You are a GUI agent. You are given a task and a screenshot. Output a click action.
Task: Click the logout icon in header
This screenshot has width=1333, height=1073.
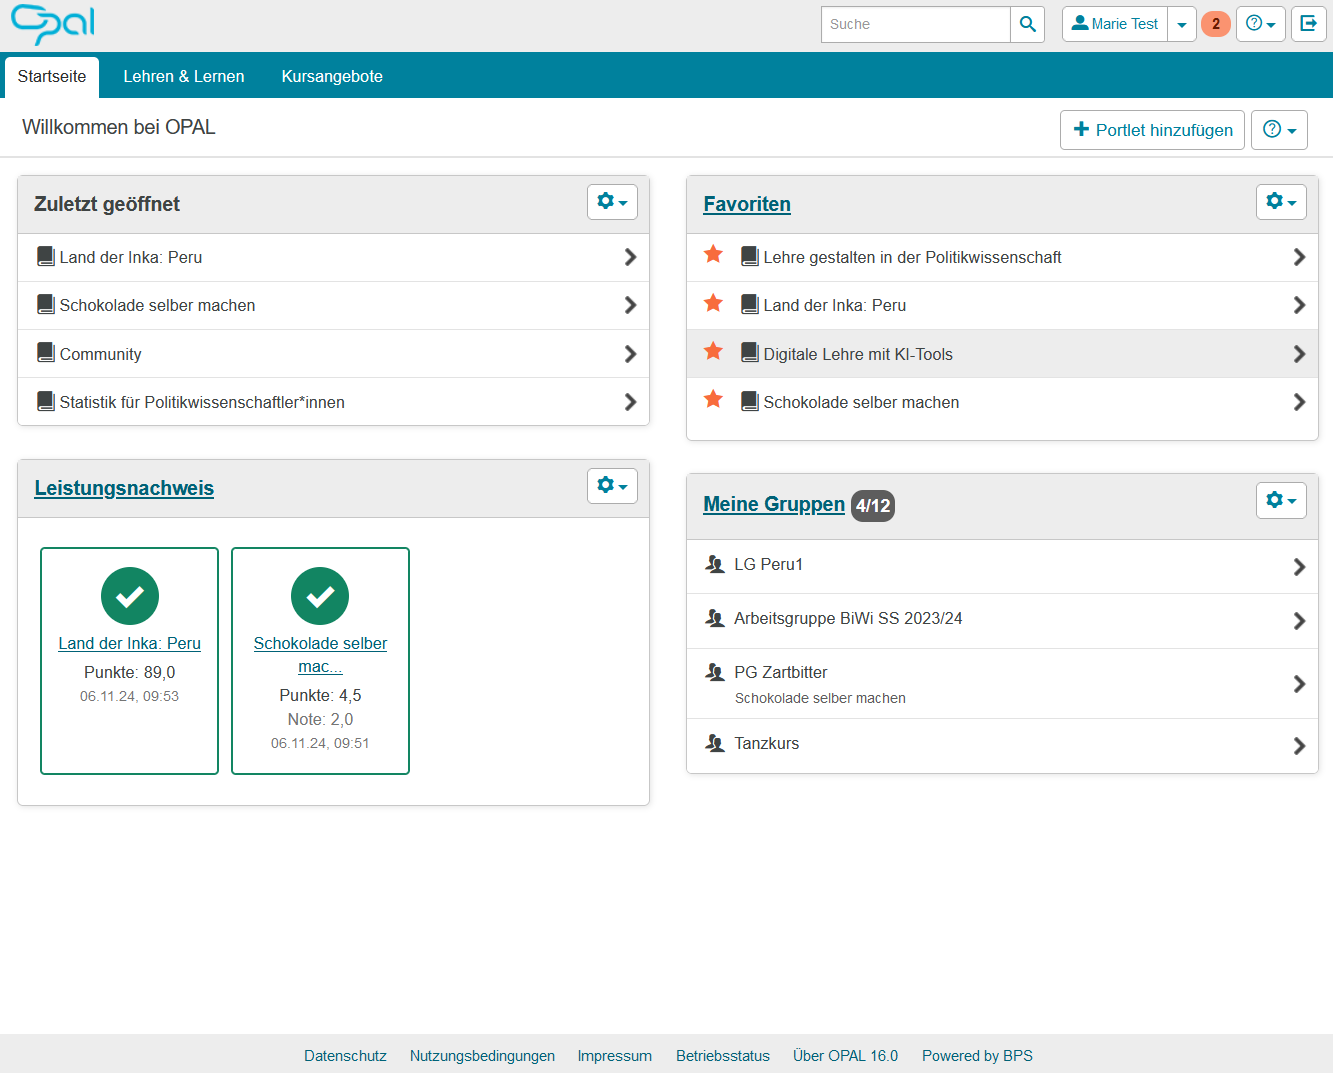pos(1308,24)
